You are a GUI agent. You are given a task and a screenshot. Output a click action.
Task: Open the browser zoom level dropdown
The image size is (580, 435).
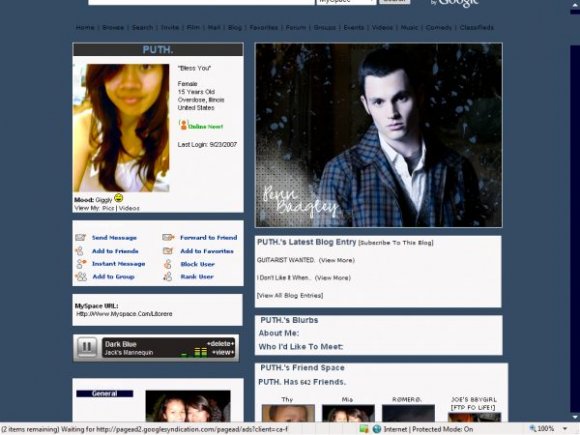pyautogui.click(x=565, y=429)
